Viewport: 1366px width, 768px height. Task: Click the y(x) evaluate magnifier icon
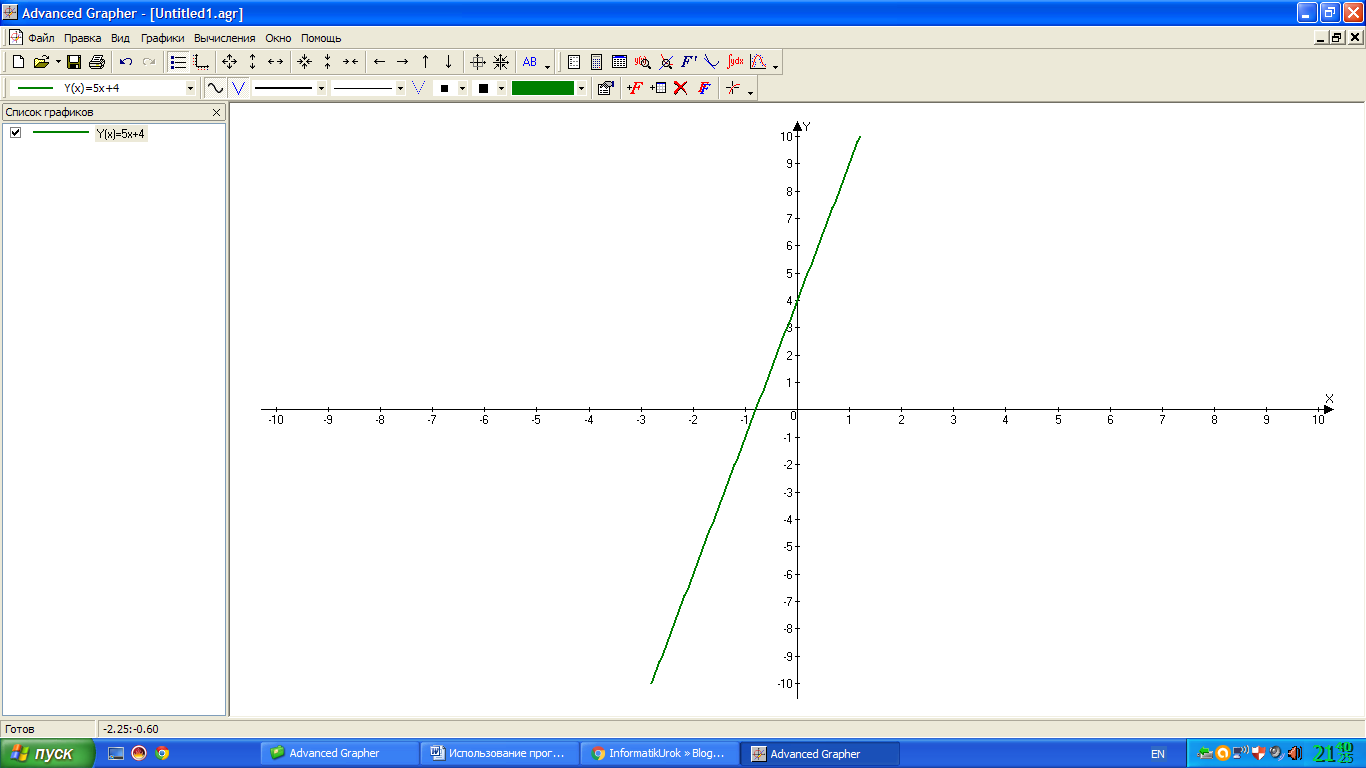tap(642, 62)
